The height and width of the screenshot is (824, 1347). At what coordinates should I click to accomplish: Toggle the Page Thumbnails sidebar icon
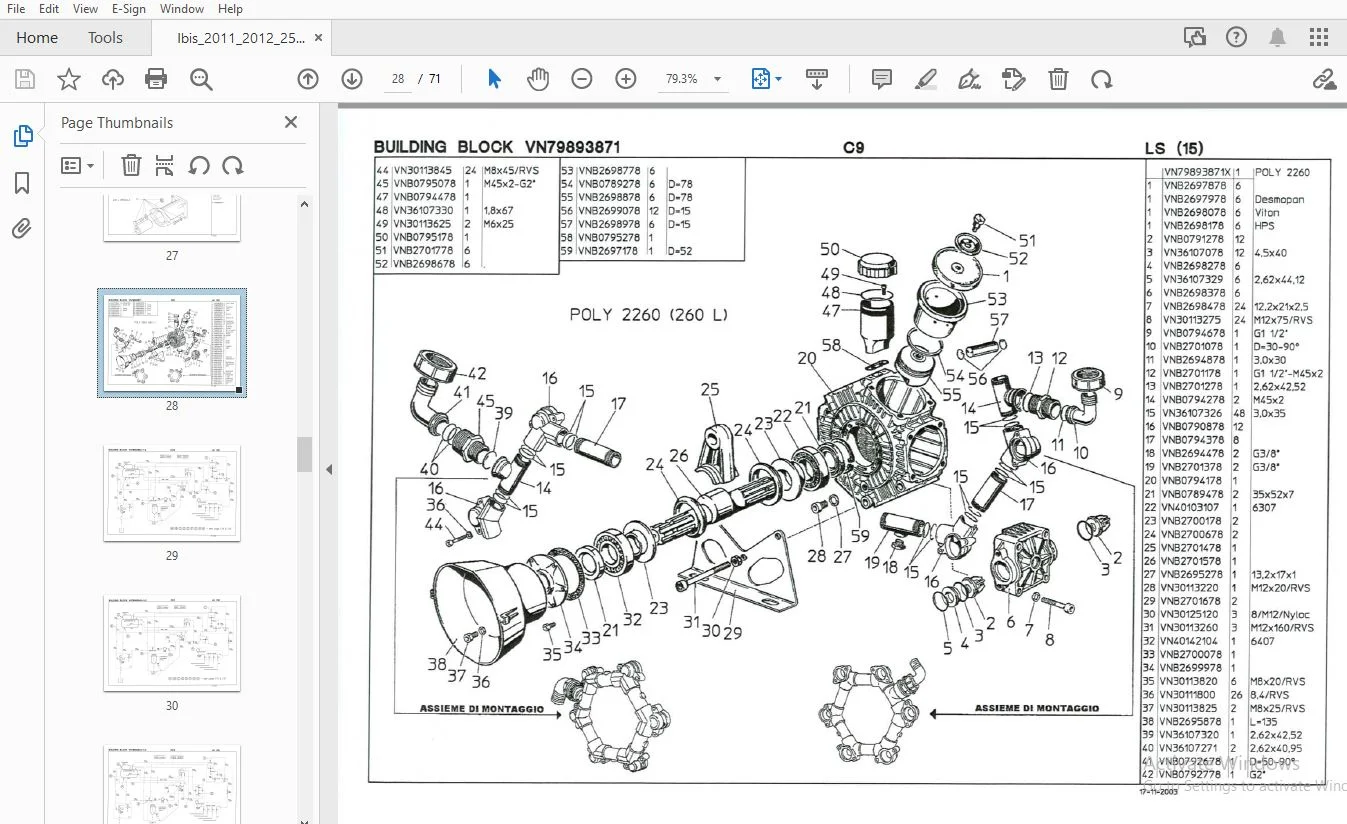point(22,136)
